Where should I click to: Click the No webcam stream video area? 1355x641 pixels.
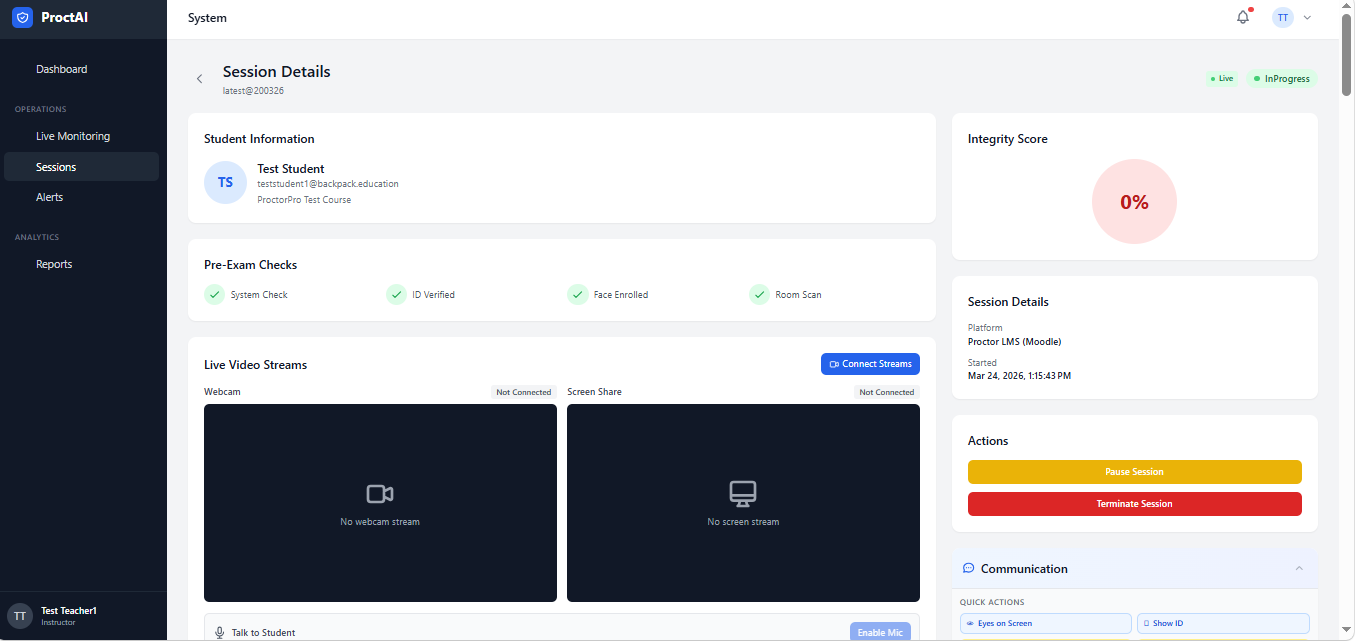tap(380, 503)
